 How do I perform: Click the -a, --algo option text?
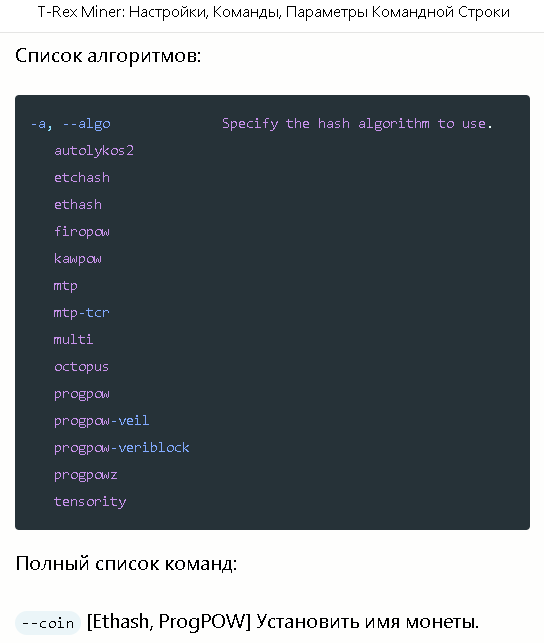click(71, 123)
